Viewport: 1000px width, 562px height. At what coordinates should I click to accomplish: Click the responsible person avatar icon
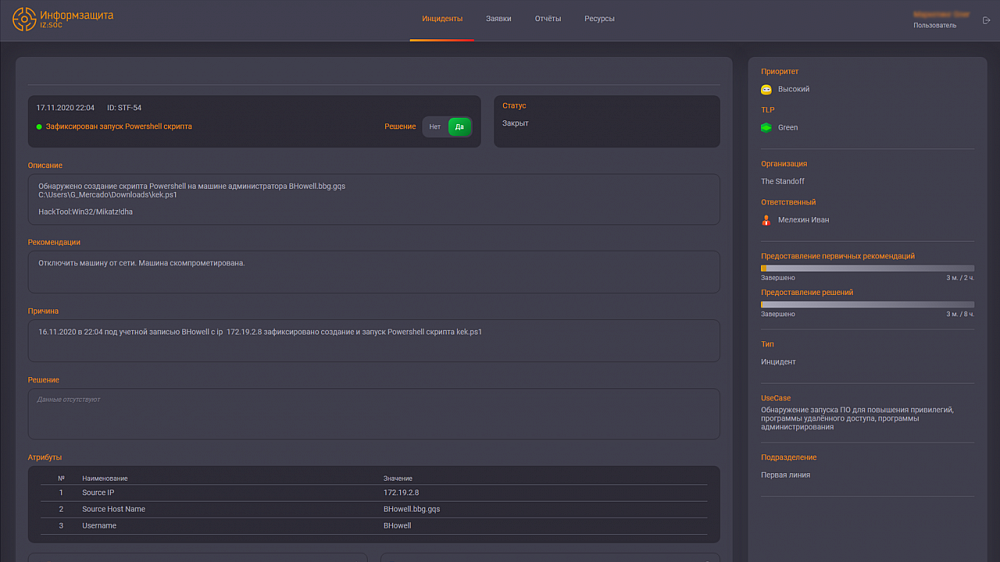766,220
